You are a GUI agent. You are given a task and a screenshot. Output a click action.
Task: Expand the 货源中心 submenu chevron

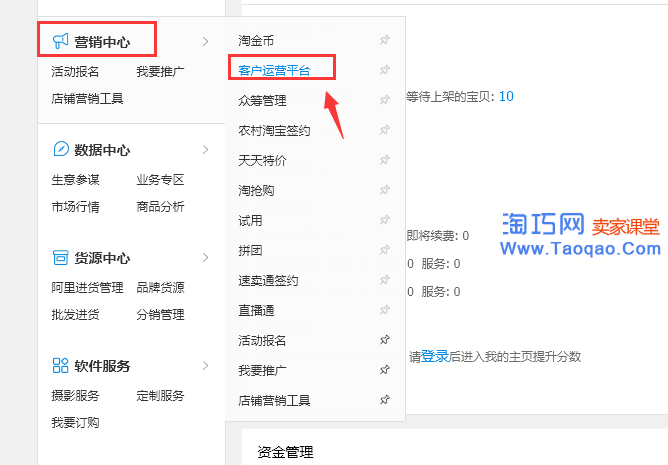coord(205,257)
